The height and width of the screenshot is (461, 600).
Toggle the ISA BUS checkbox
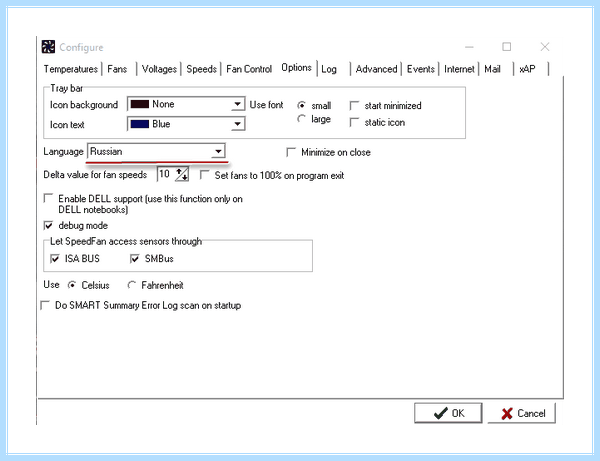click(x=55, y=259)
